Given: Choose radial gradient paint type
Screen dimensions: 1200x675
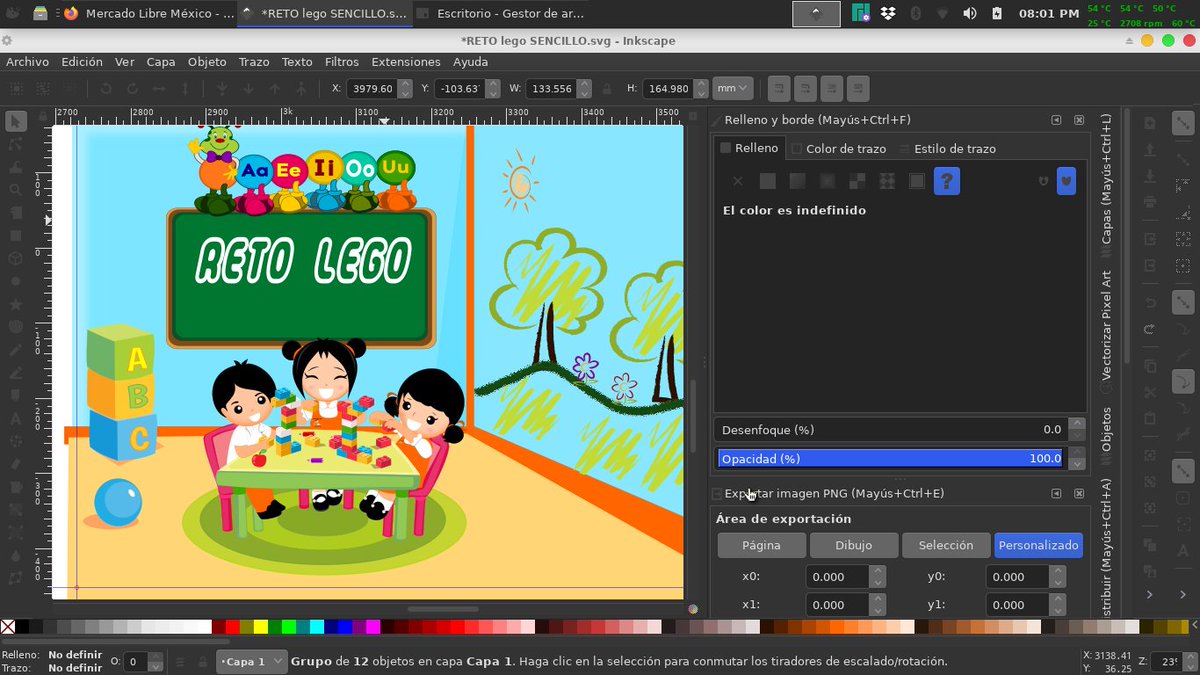Looking at the screenshot, I should coord(827,181).
